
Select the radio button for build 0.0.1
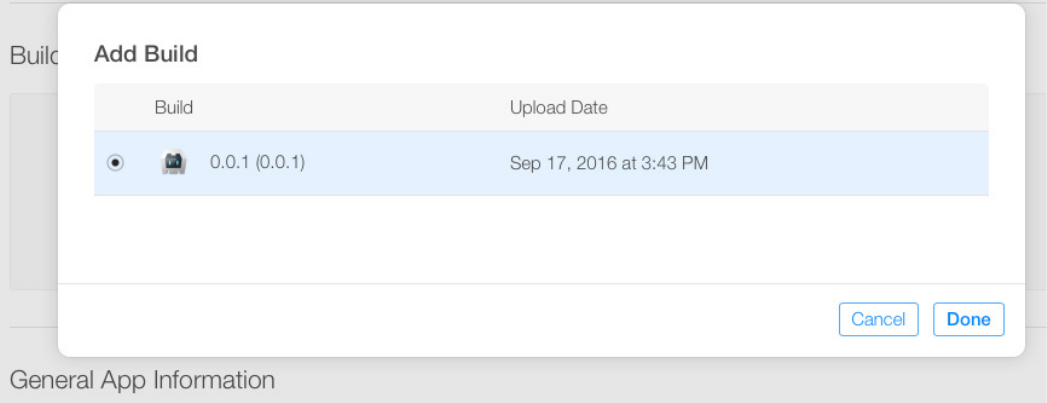[116, 163]
